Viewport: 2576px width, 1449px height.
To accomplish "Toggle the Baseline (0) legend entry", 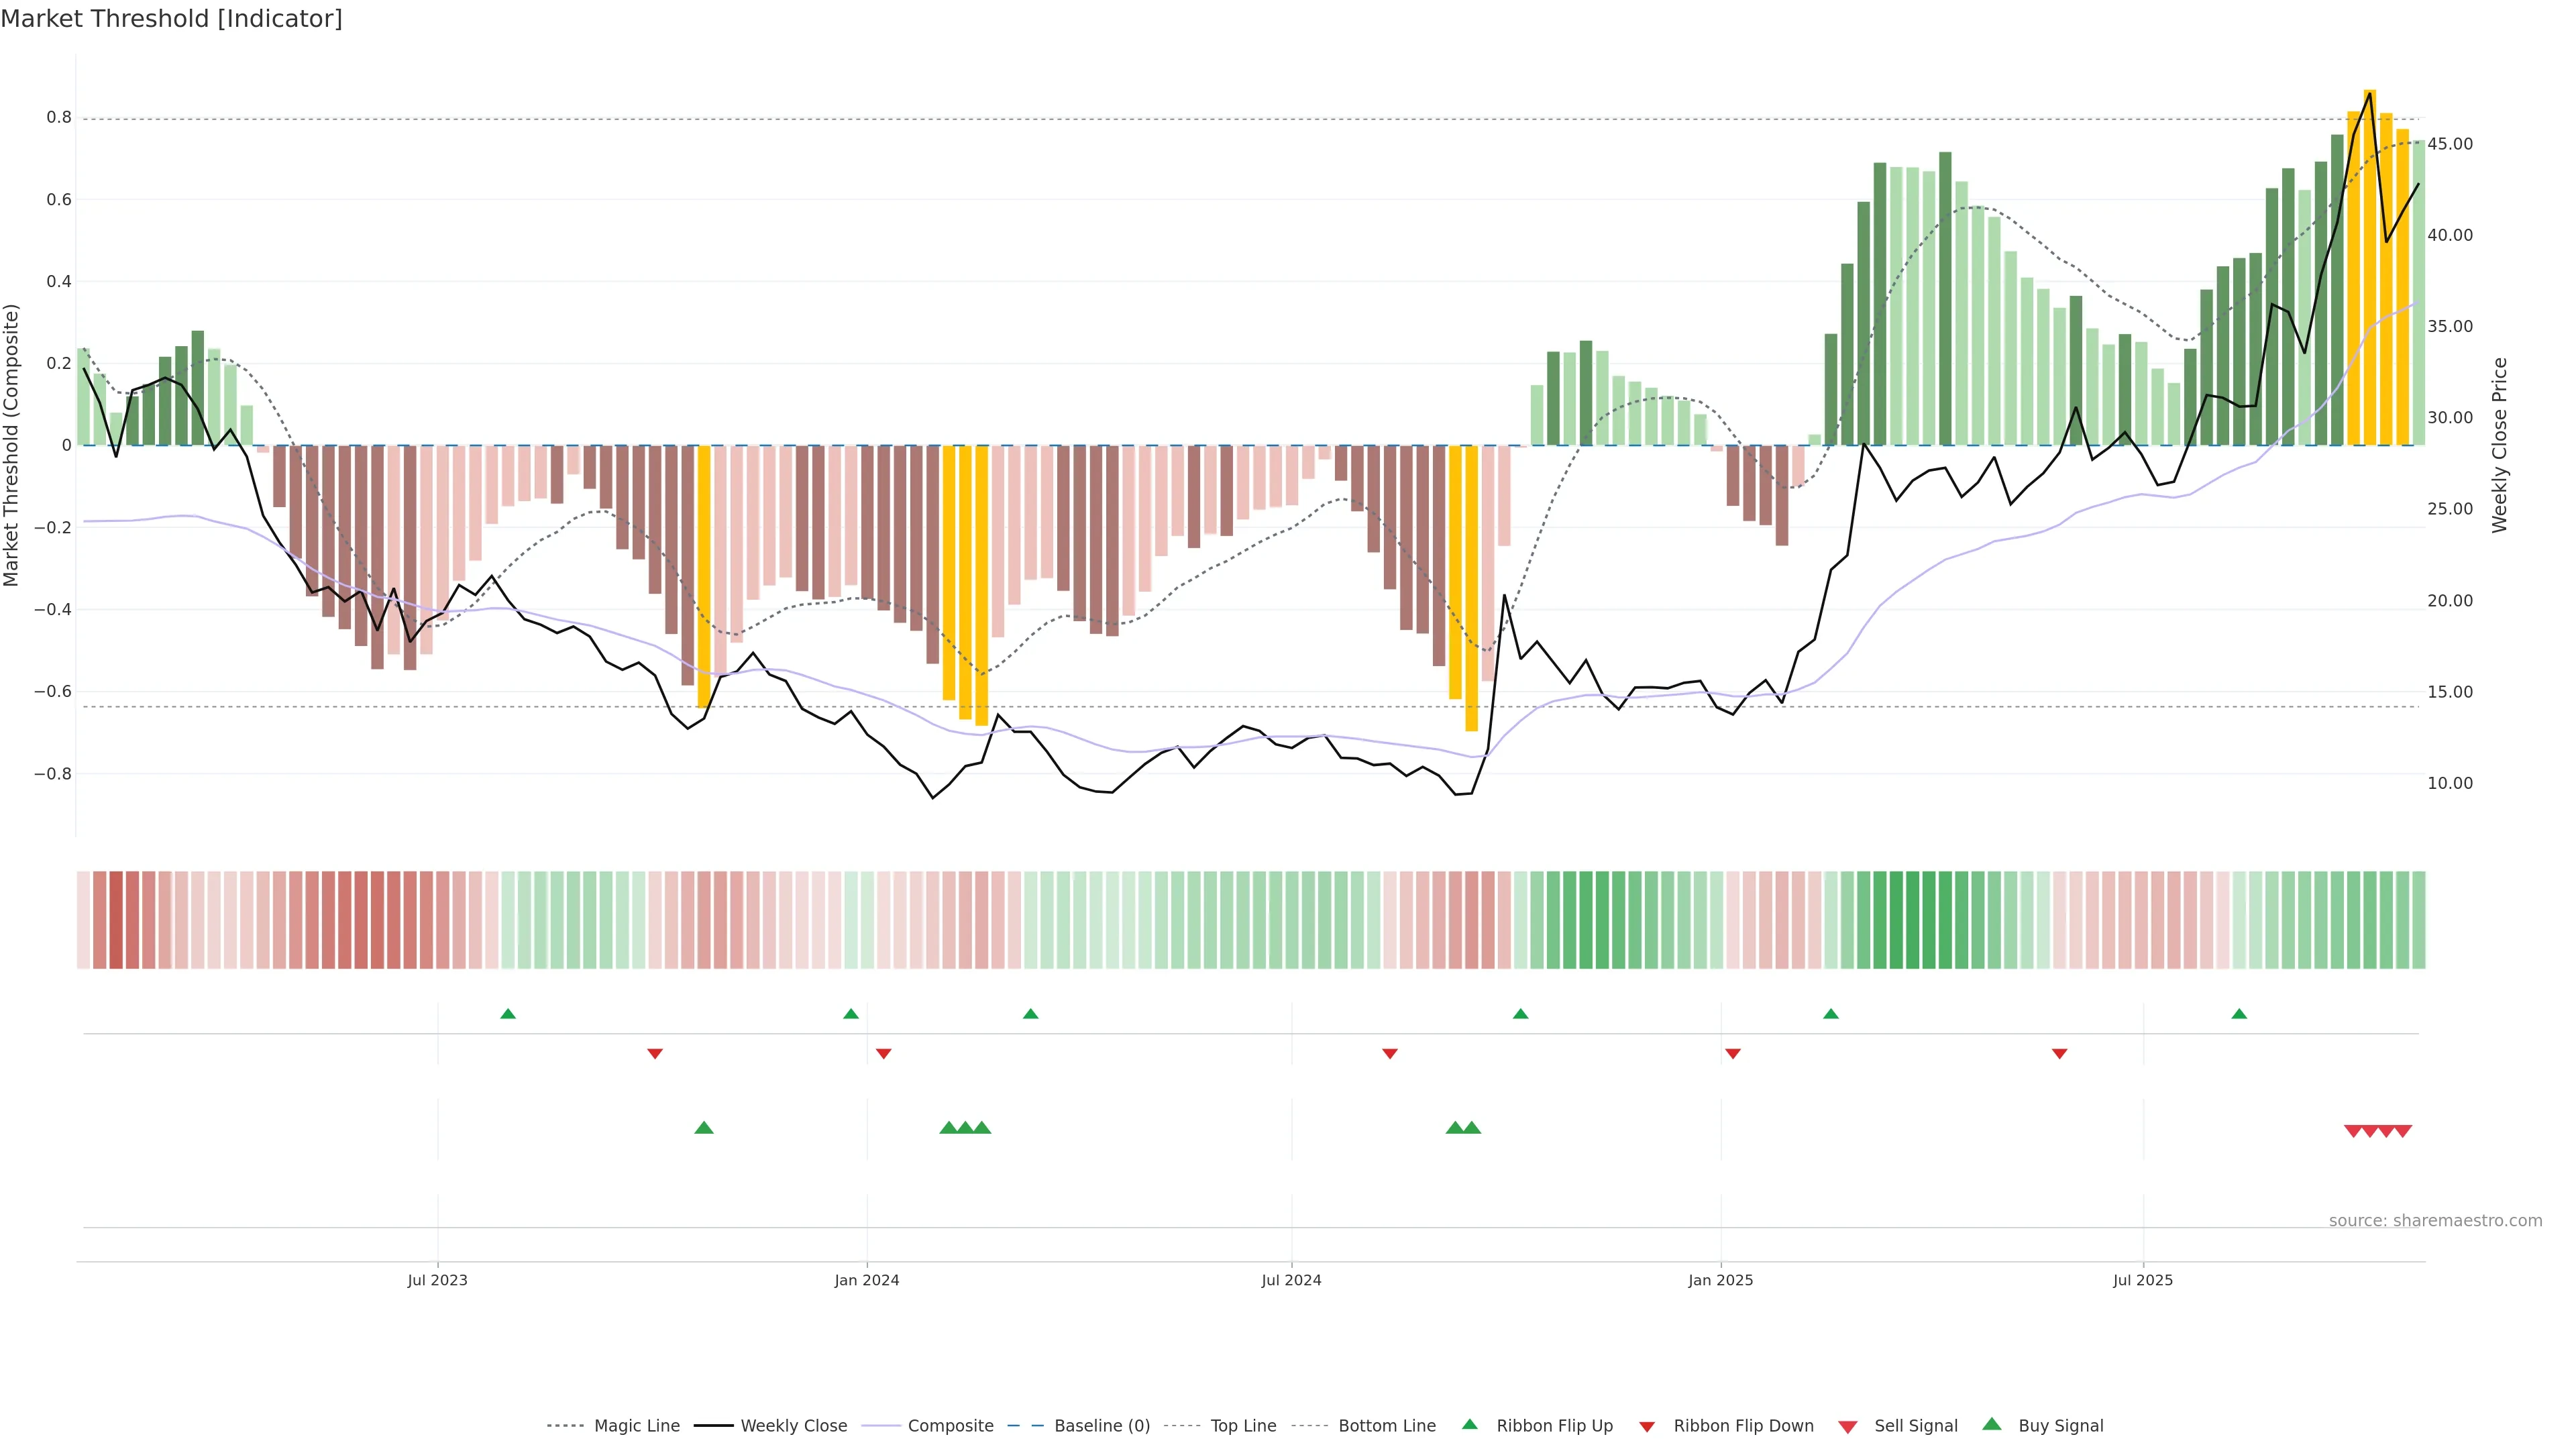I will coord(1102,1426).
